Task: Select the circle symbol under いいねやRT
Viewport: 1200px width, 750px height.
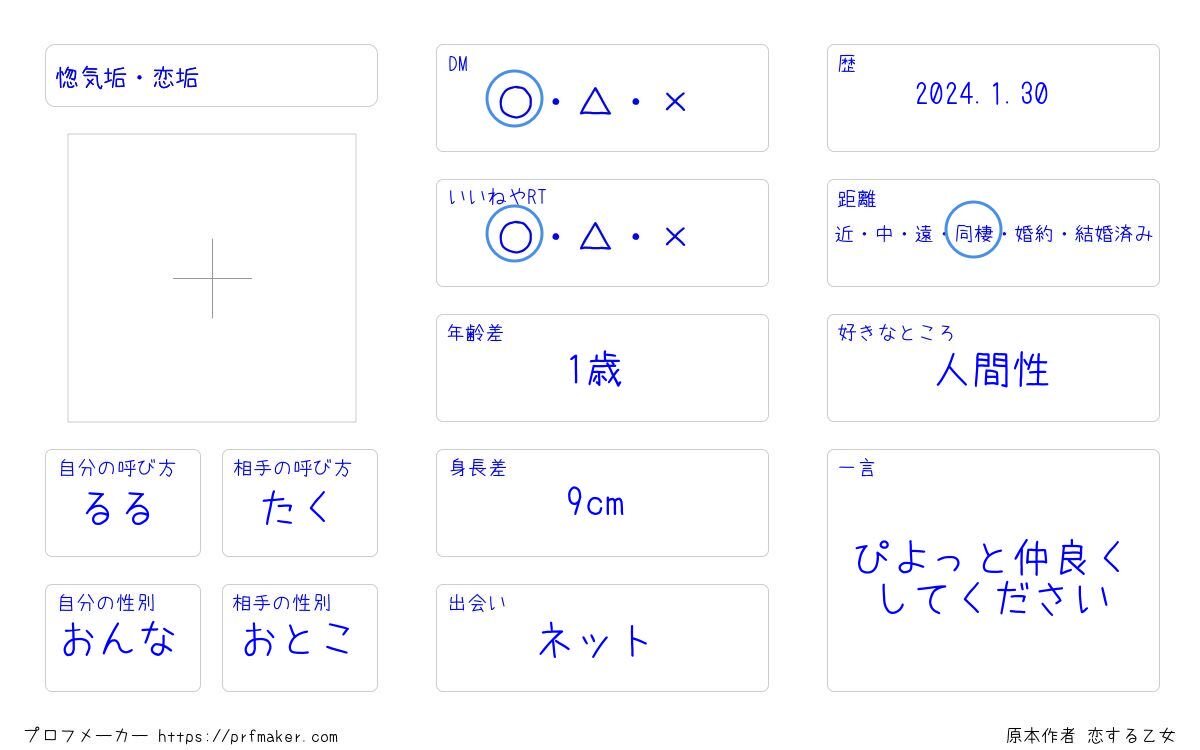Action: 514,236
